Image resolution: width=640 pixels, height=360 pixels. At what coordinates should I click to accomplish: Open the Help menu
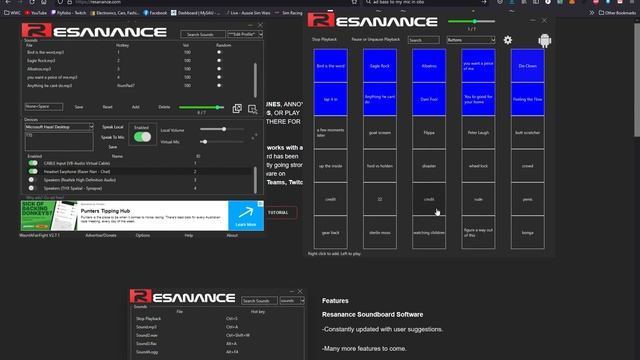point(189,236)
